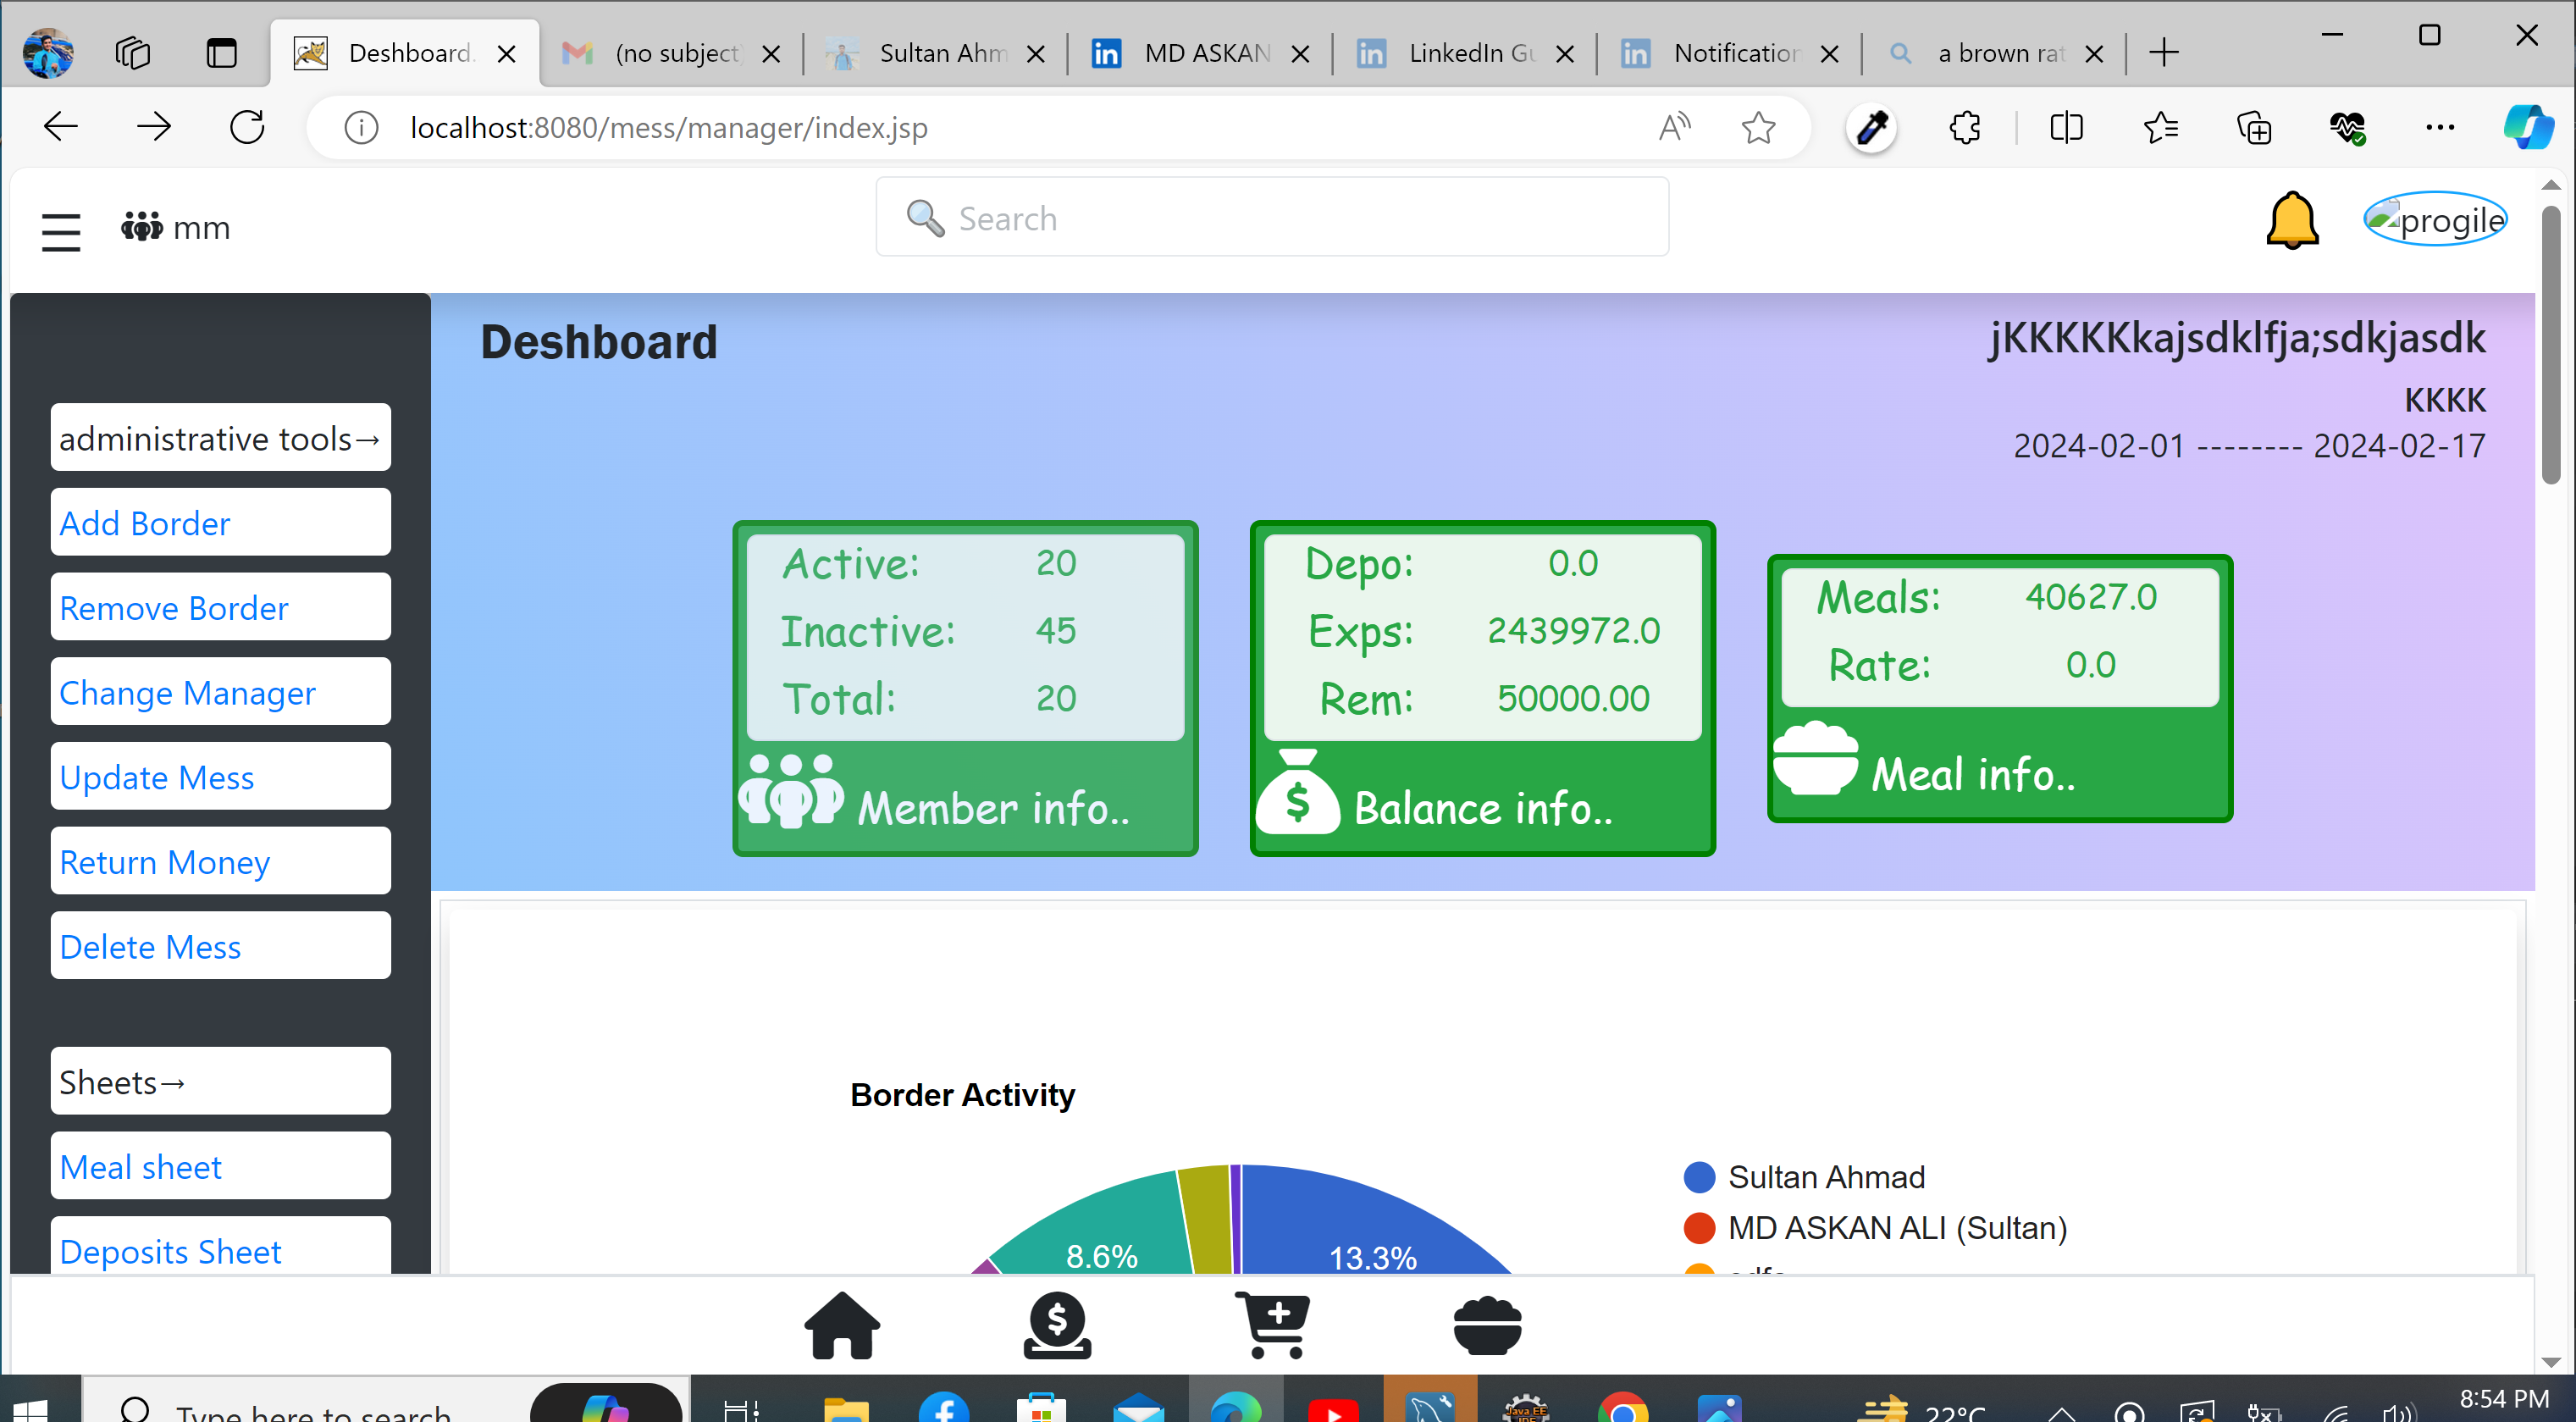Toggle split screen view
Viewport: 2576px width, 1422px height.
point(2066,127)
